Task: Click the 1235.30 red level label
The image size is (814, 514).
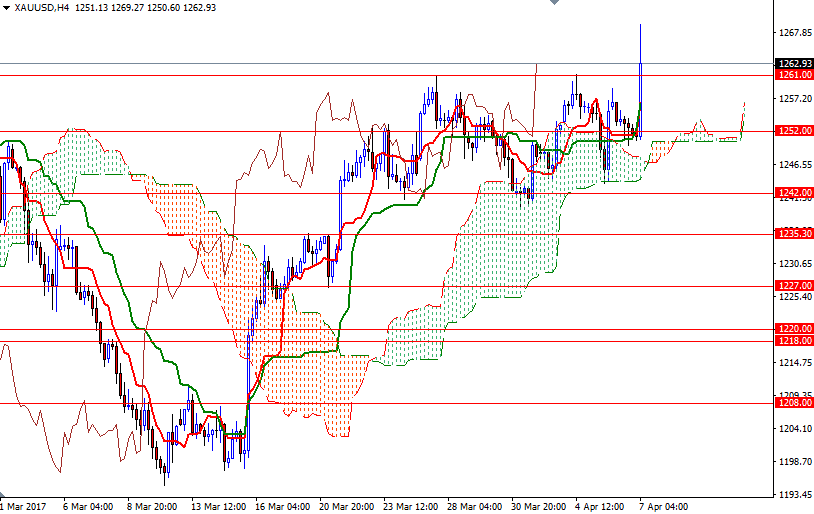Action: click(794, 233)
